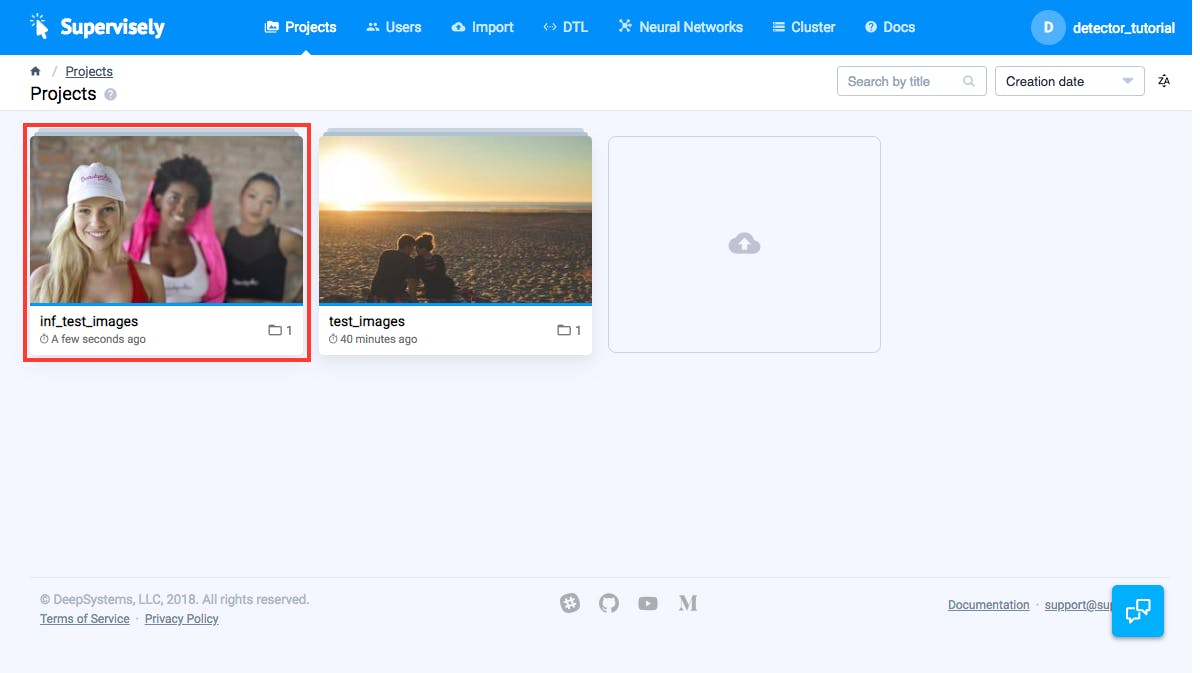This screenshot has height=673, width=1200.
Task: Open the detector_tutorial account menu
Action: tap(1103, 27)
